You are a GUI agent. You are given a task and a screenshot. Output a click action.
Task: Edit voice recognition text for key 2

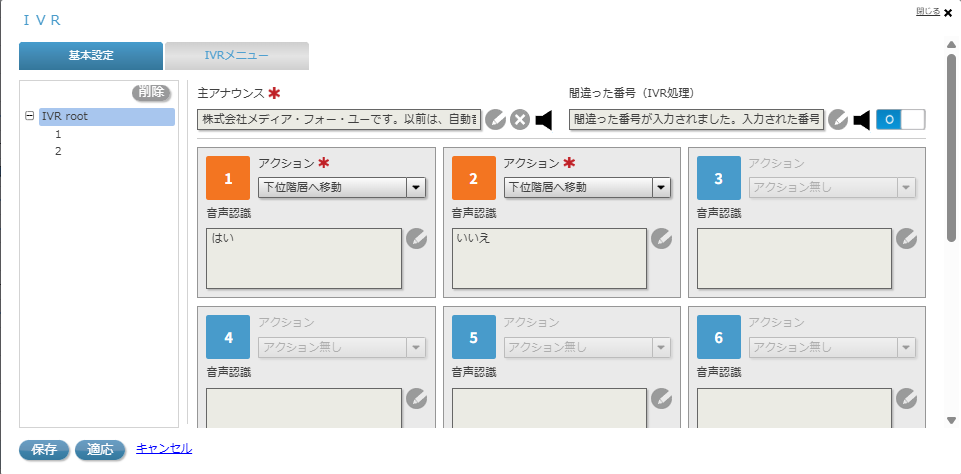click(x=662, y=238)
